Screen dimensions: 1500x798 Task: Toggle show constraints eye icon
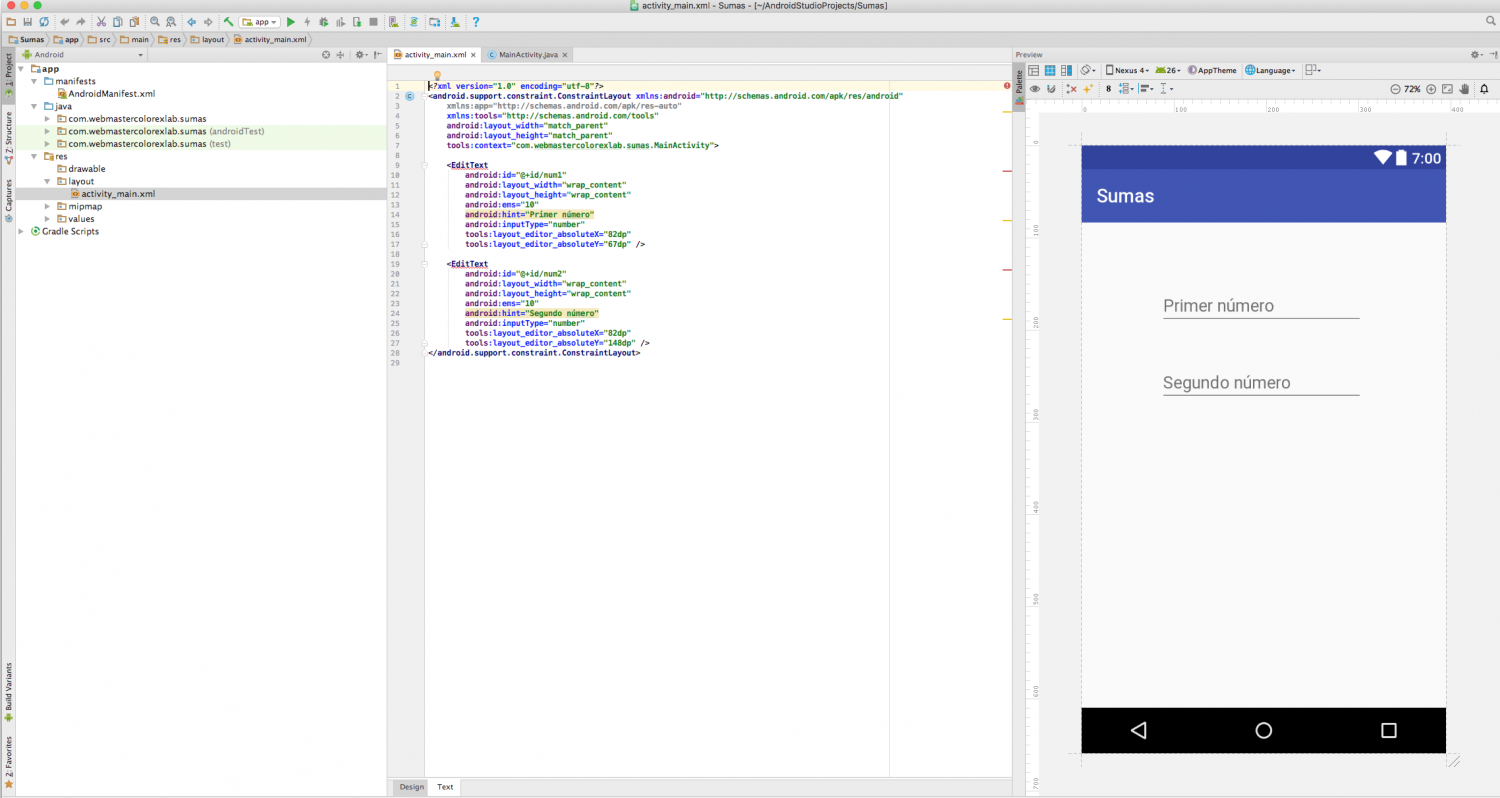click(x=1035, y=88)
